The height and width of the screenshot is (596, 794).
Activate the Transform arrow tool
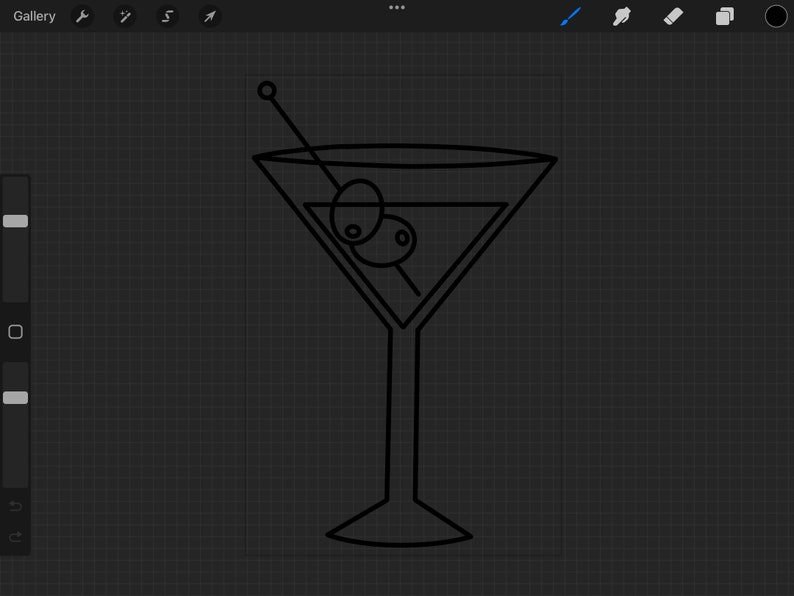point(209,17)
